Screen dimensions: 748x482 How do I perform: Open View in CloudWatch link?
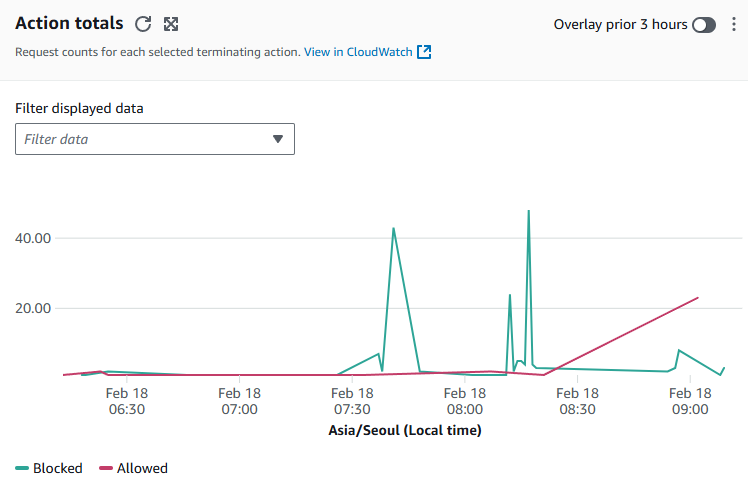(x=358, y=52)
